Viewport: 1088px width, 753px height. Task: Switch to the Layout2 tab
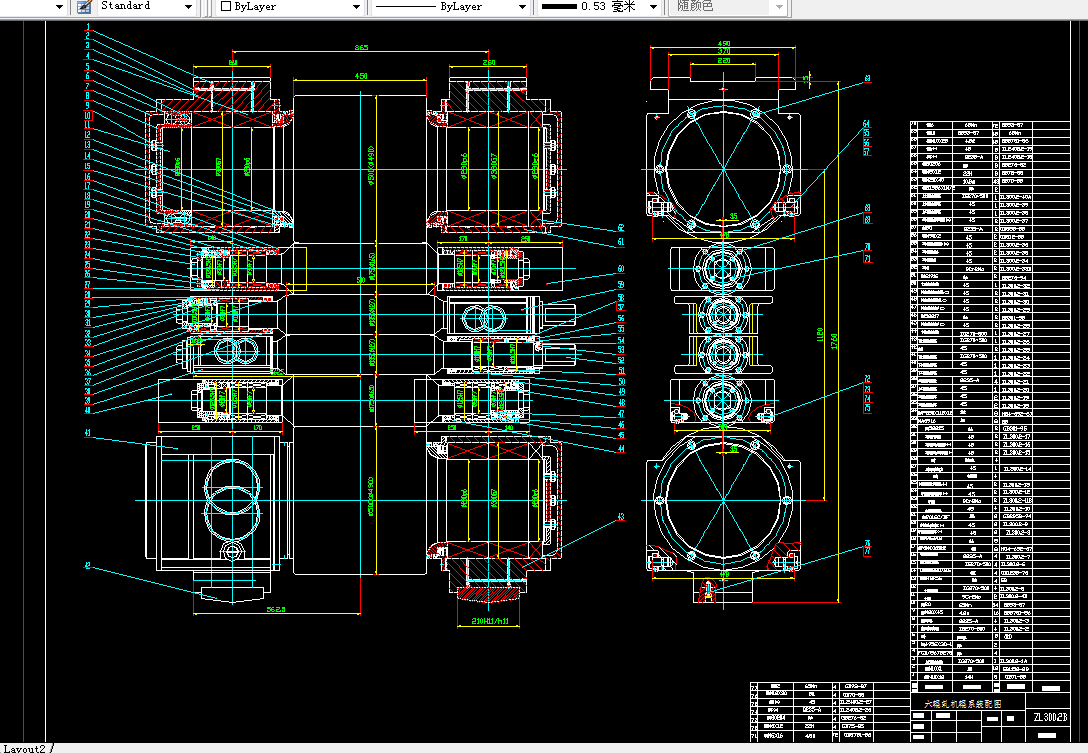(24, 748)
